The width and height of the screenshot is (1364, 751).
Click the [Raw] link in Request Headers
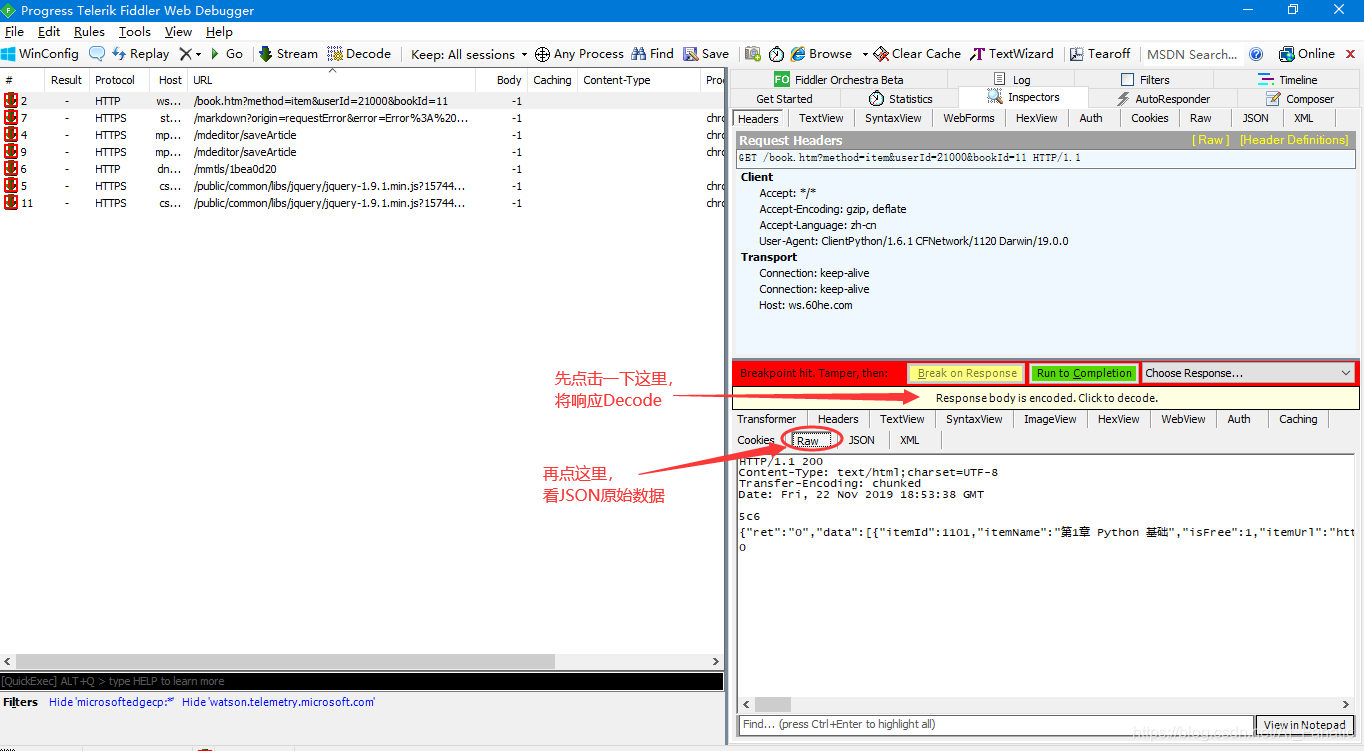tap(1211, 140)
